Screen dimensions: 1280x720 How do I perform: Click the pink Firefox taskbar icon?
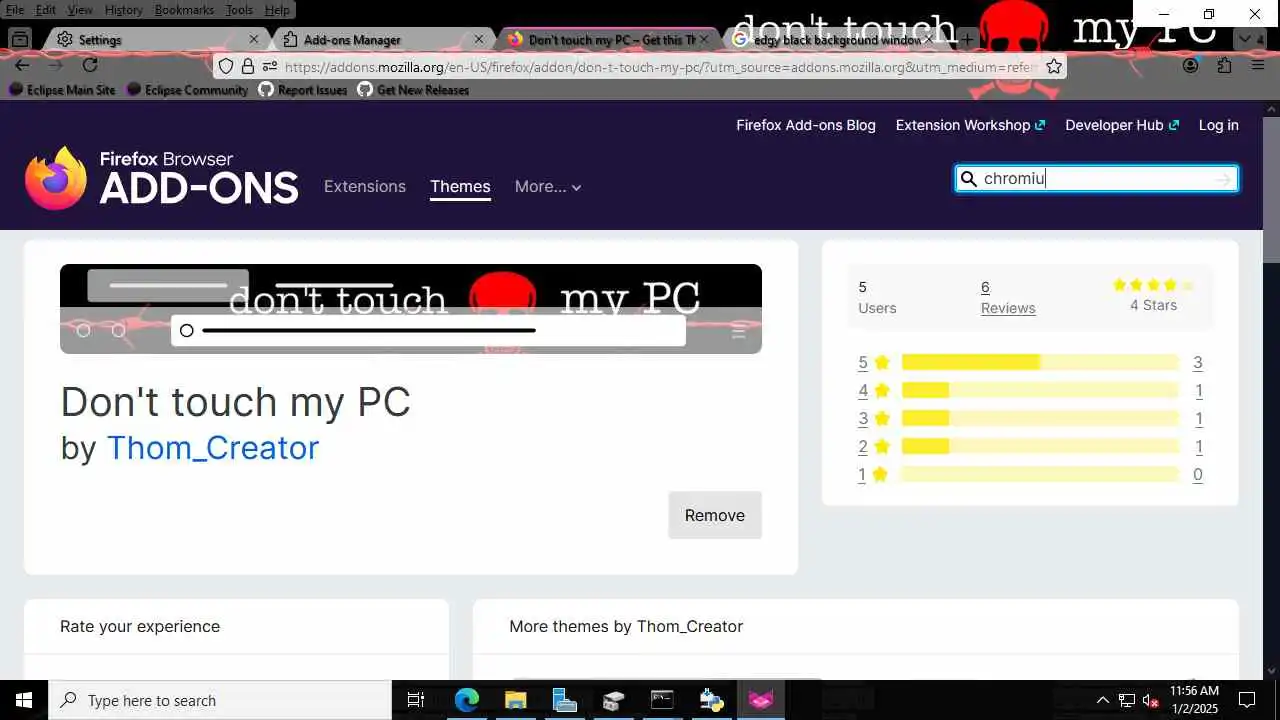761,700
